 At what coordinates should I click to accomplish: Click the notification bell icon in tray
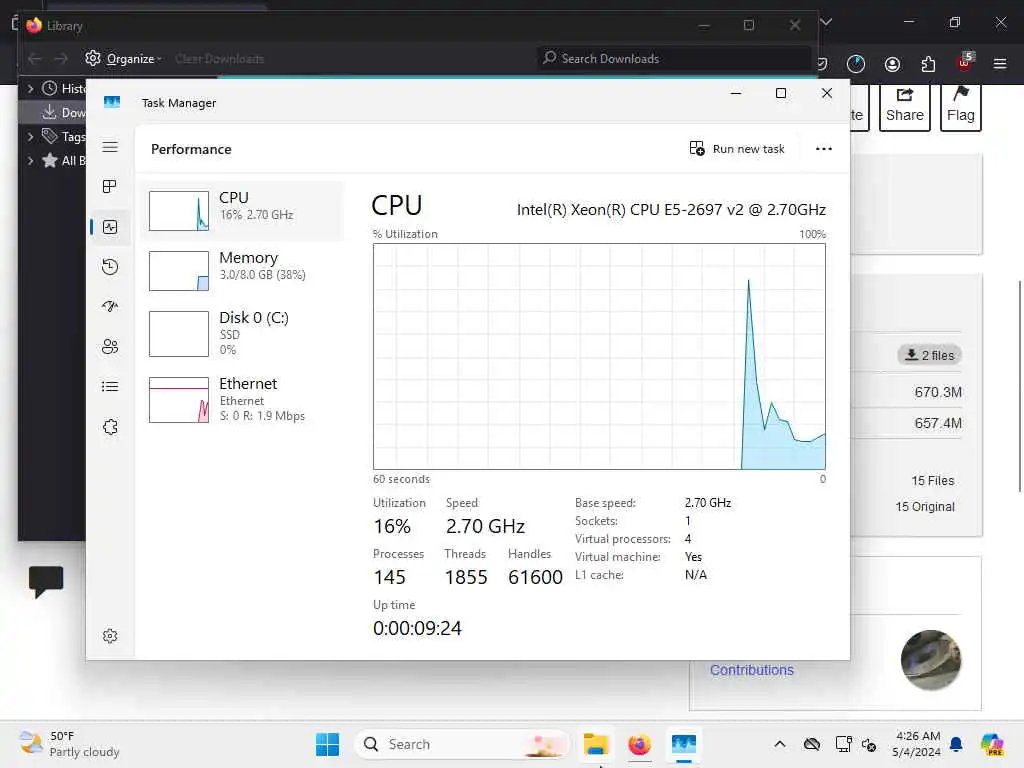click(x=956, y=744)
